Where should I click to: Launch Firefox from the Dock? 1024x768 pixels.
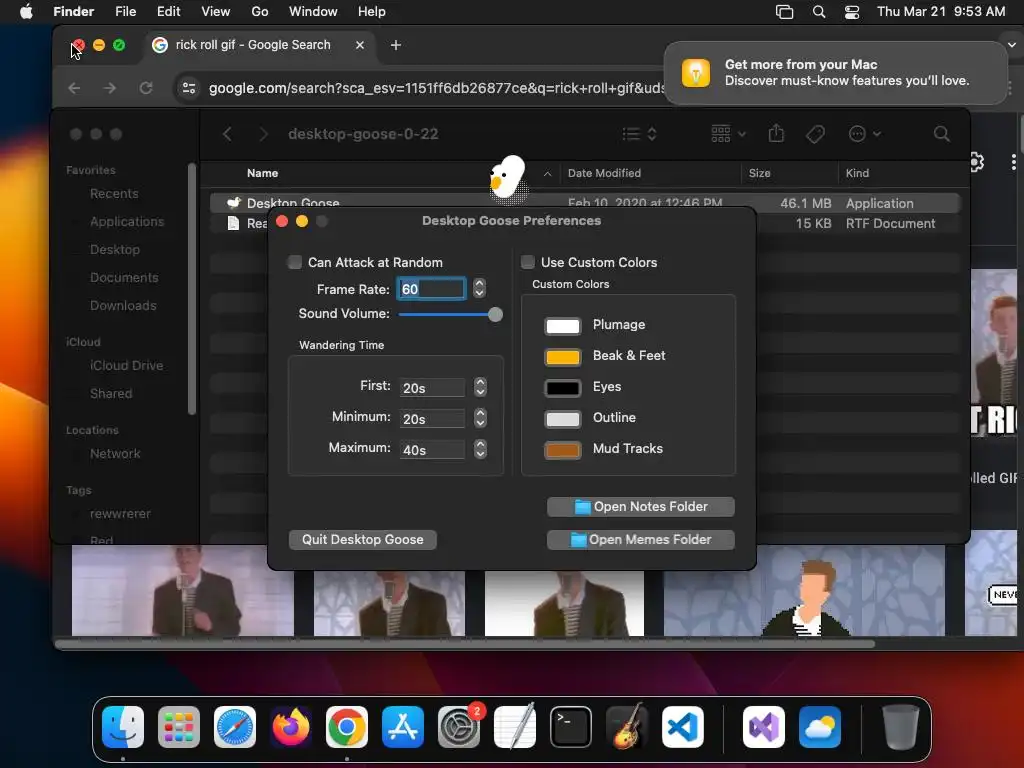(x=291, y=727)
